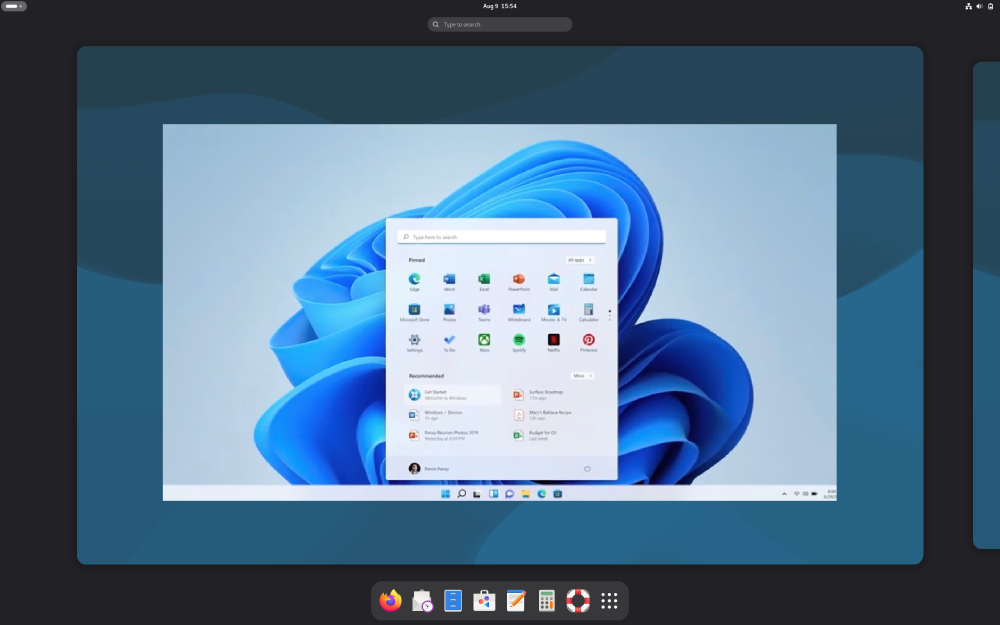
Task: Open the Files manager in the dock
Action: [x=453, y=601]
